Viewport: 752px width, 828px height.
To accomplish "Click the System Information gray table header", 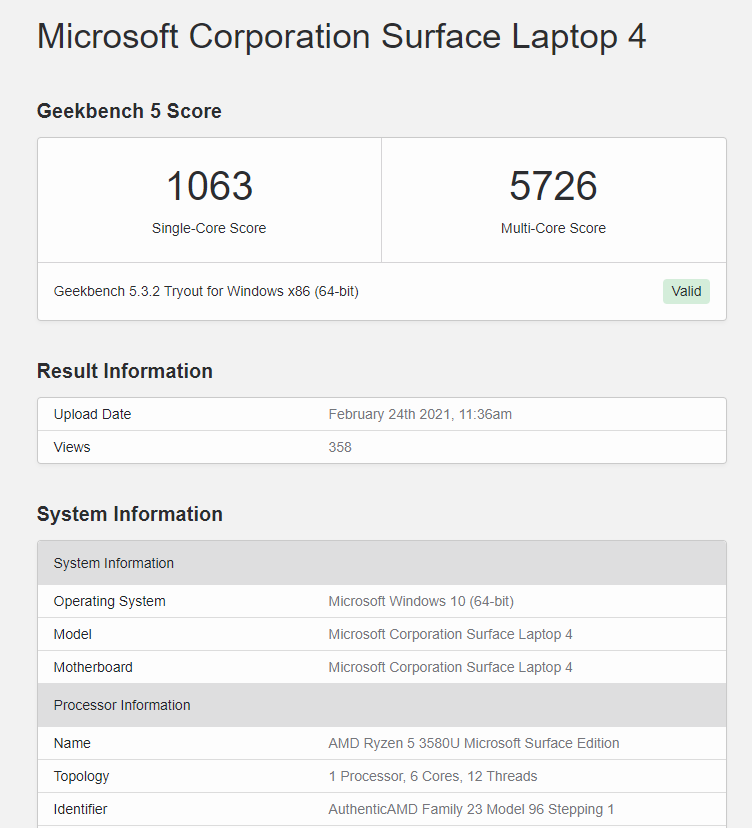I will [x=382, y=563].
